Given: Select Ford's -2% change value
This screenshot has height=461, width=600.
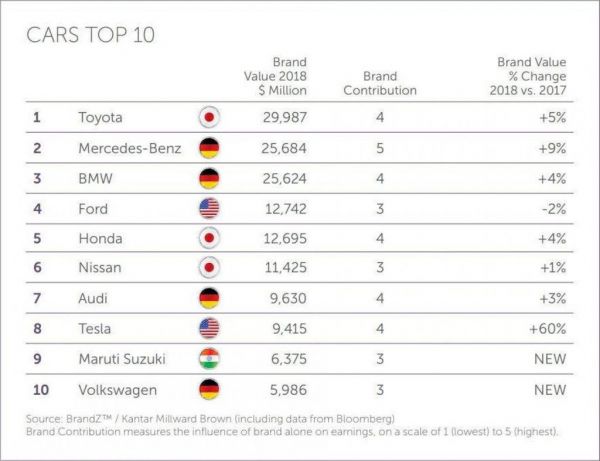Looking at the screenshot, I should tap(552, 208).
